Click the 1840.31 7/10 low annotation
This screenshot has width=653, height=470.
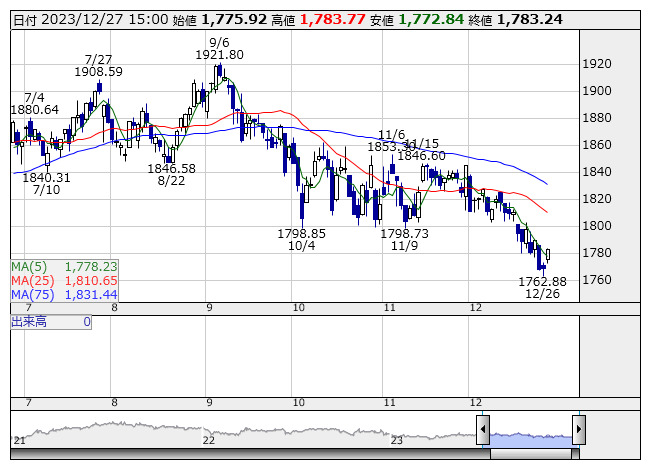pyautogui.click(x=46, y=184)
